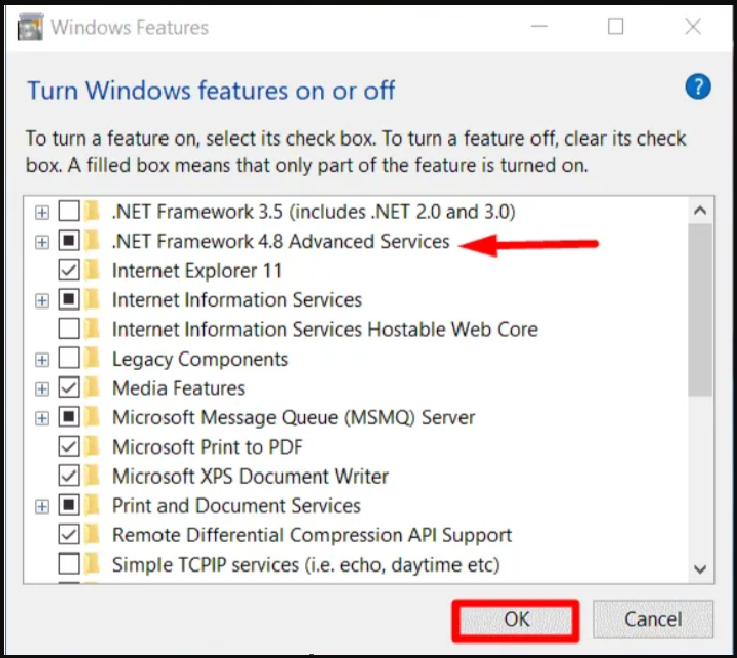
Task: Click the blue help question mark icon
Action: pos(697,87)
